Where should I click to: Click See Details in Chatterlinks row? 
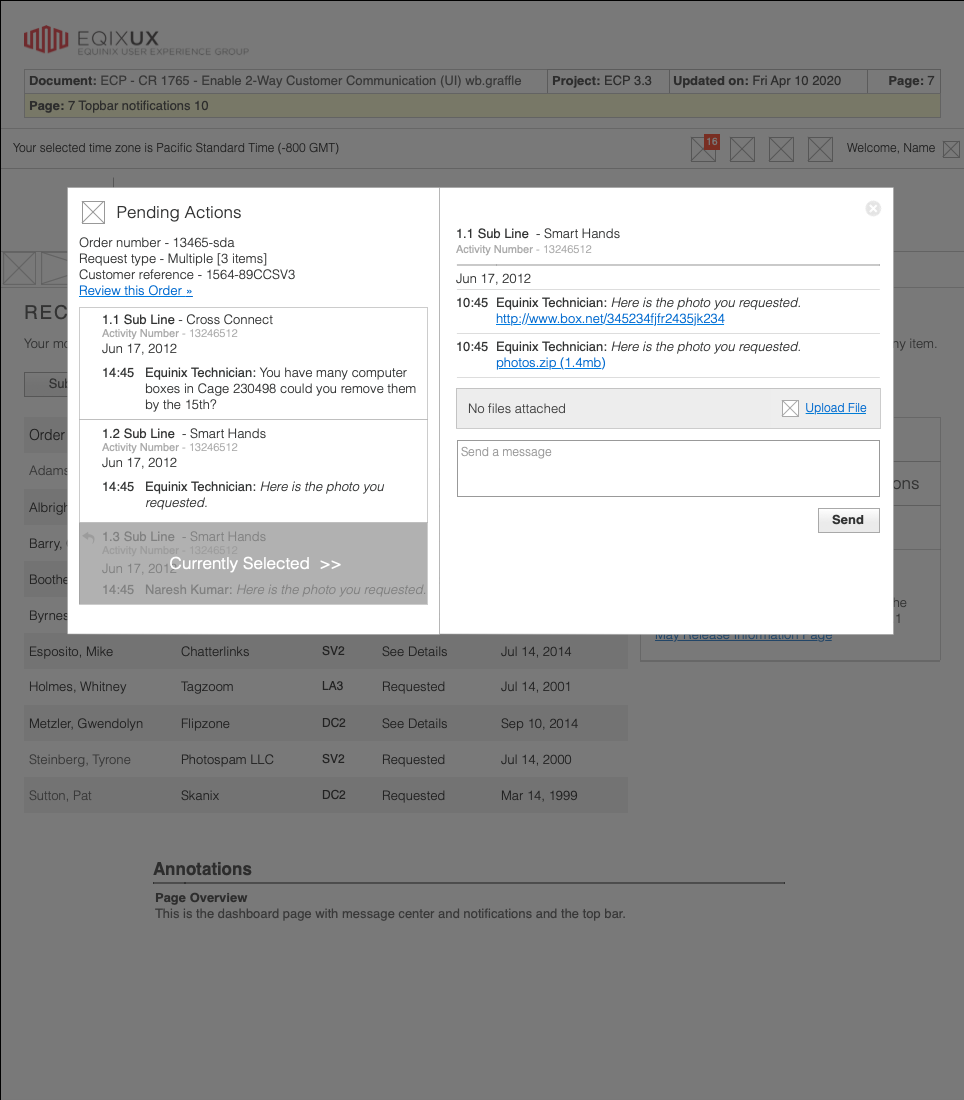(414, 651)
